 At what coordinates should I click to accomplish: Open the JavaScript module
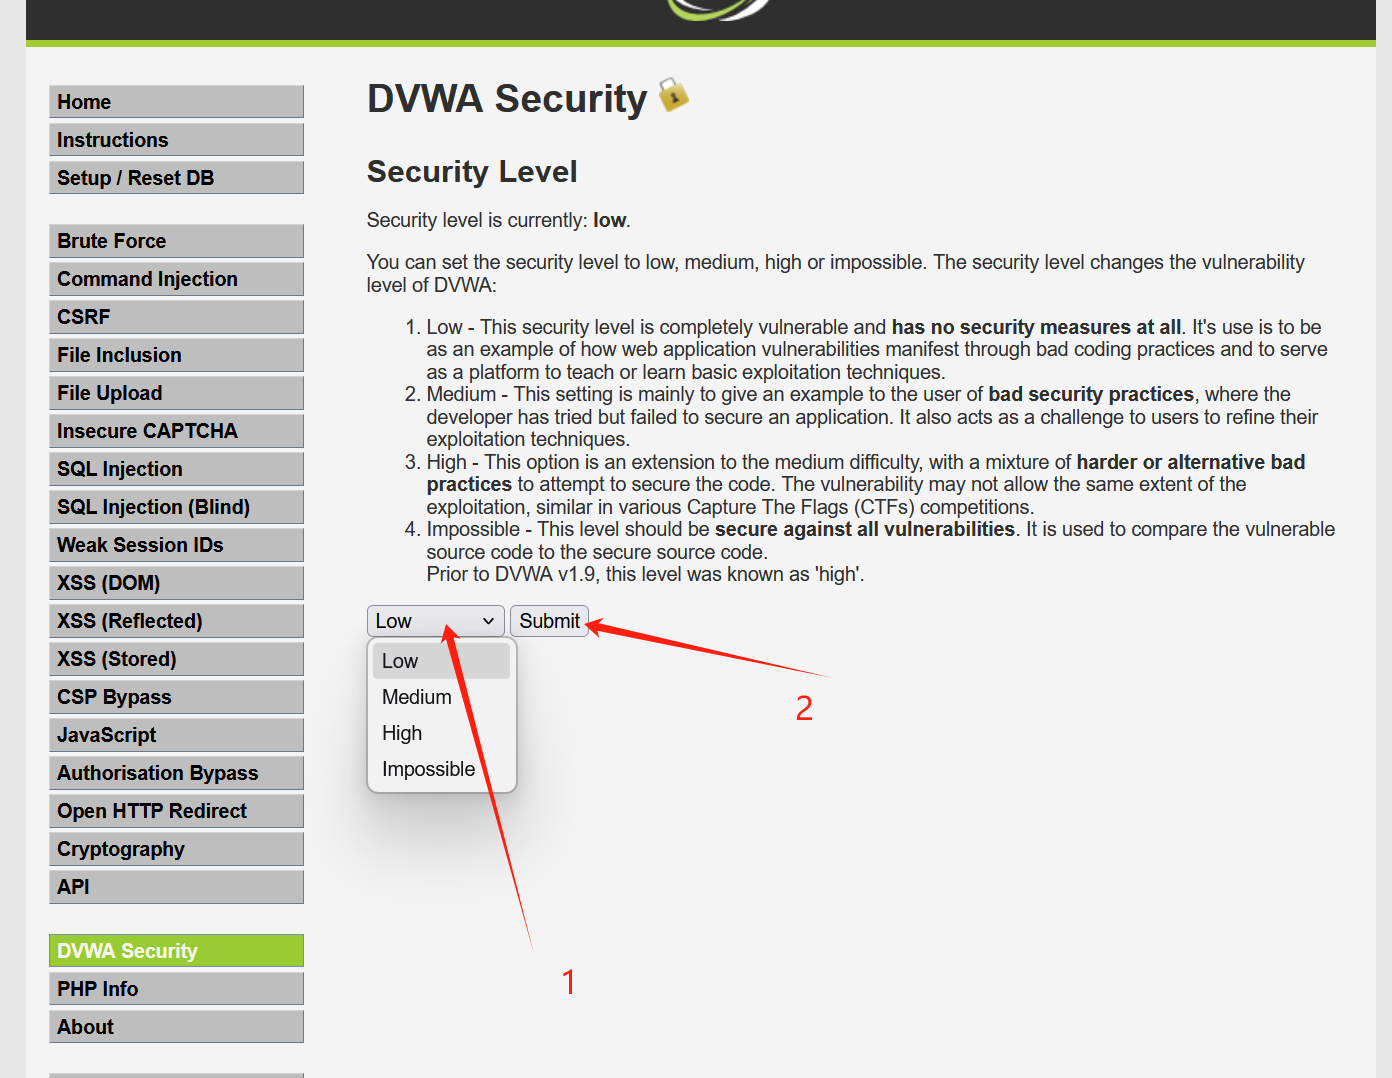tap(176, 735)
